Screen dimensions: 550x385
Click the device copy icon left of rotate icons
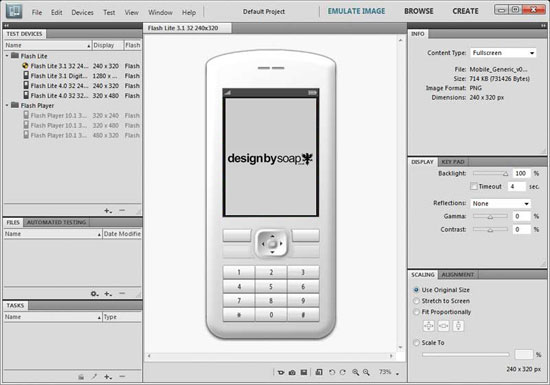point(319,372)
